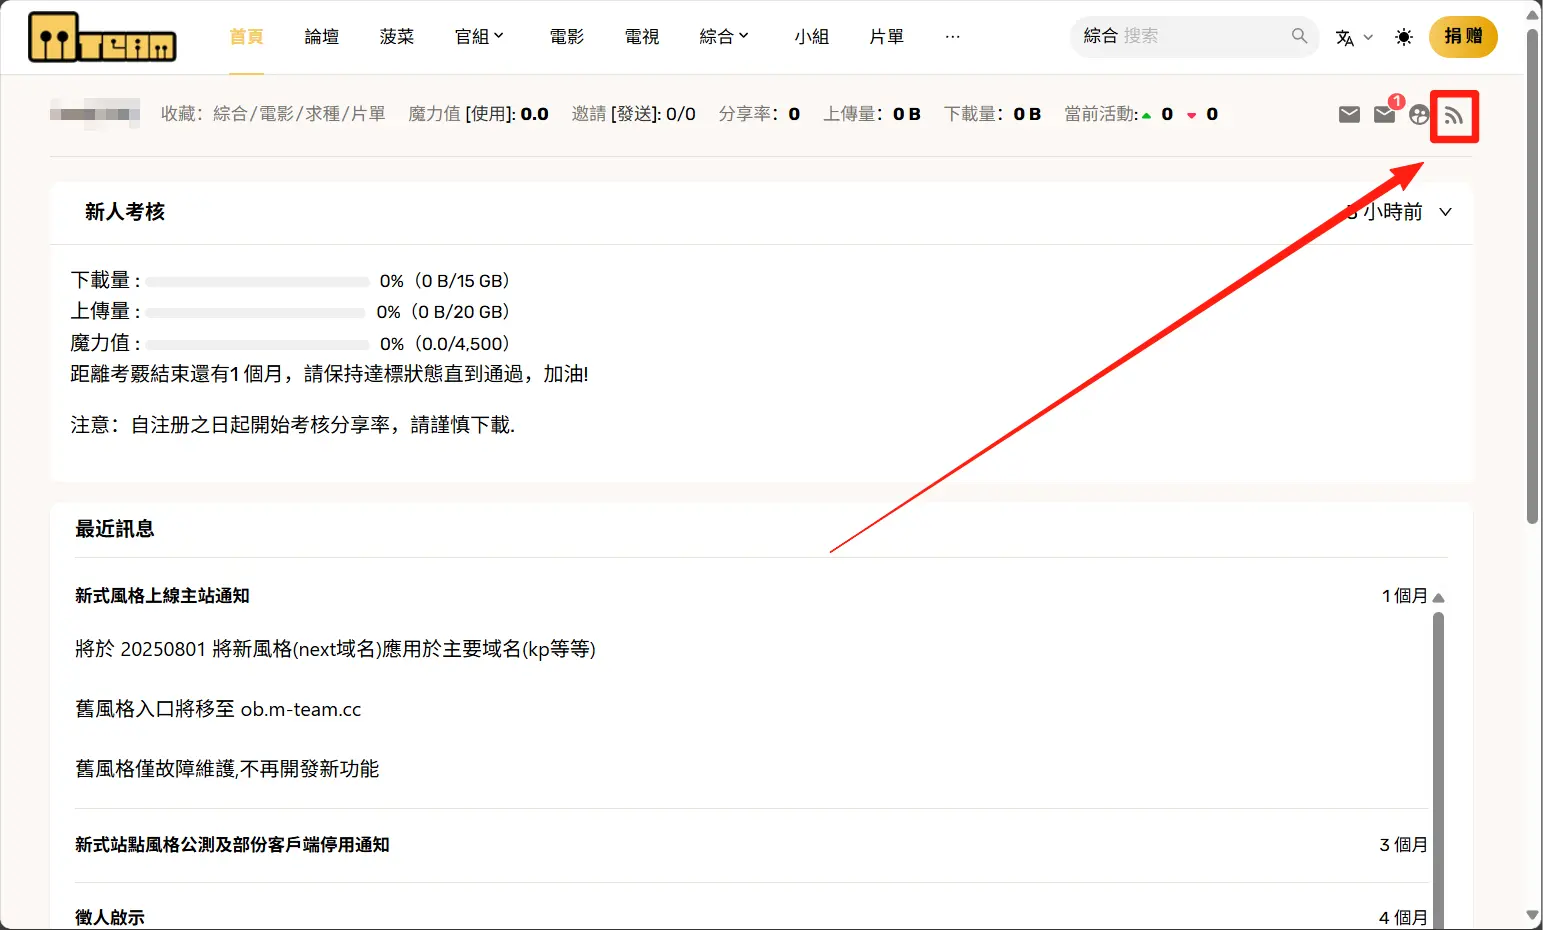Click the 捐贈 donate button
Viewport: 1543px width, 930px height.
click(1463, 37)
